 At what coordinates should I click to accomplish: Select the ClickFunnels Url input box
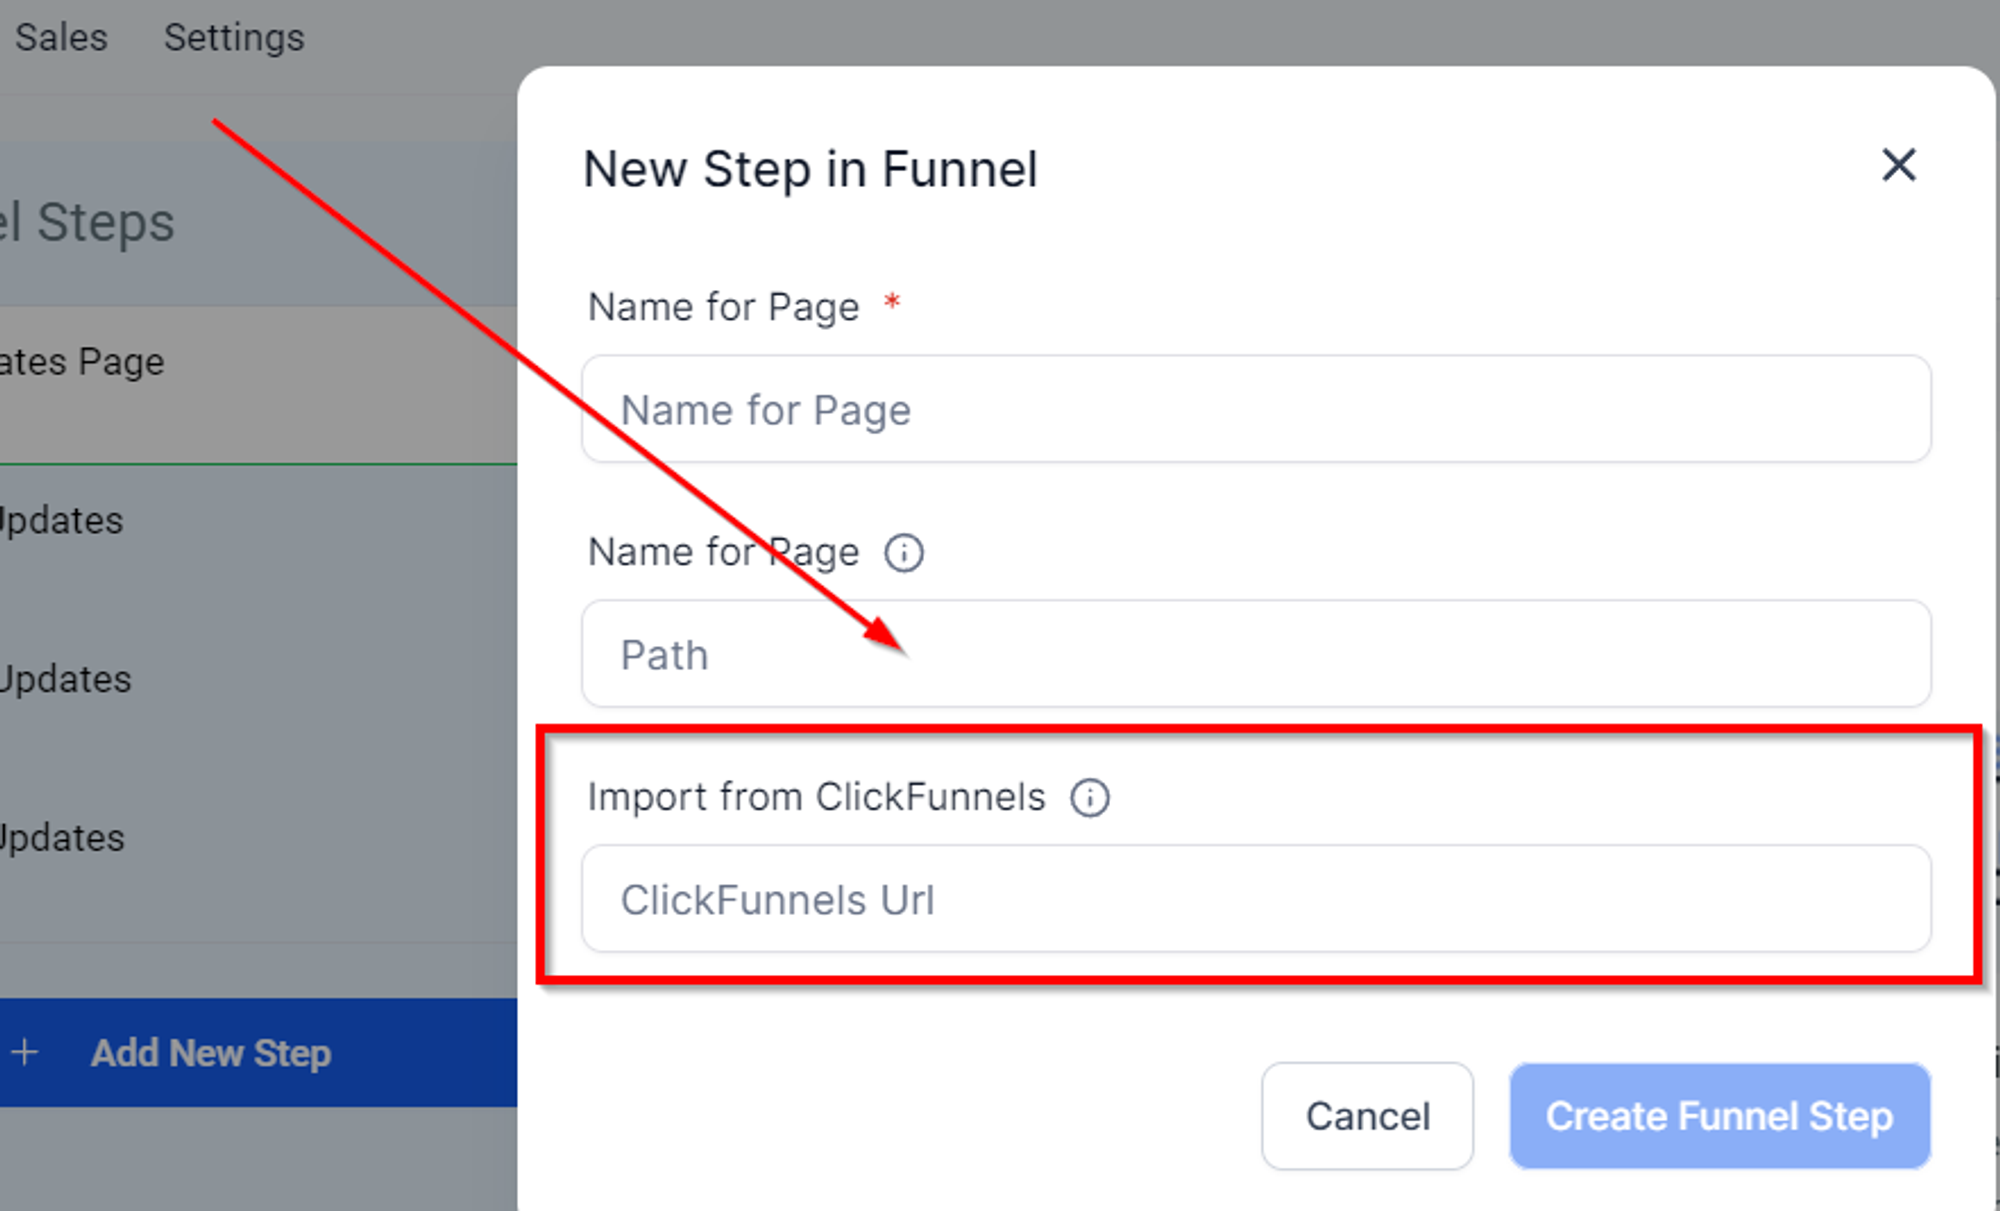coord(1256,899)
